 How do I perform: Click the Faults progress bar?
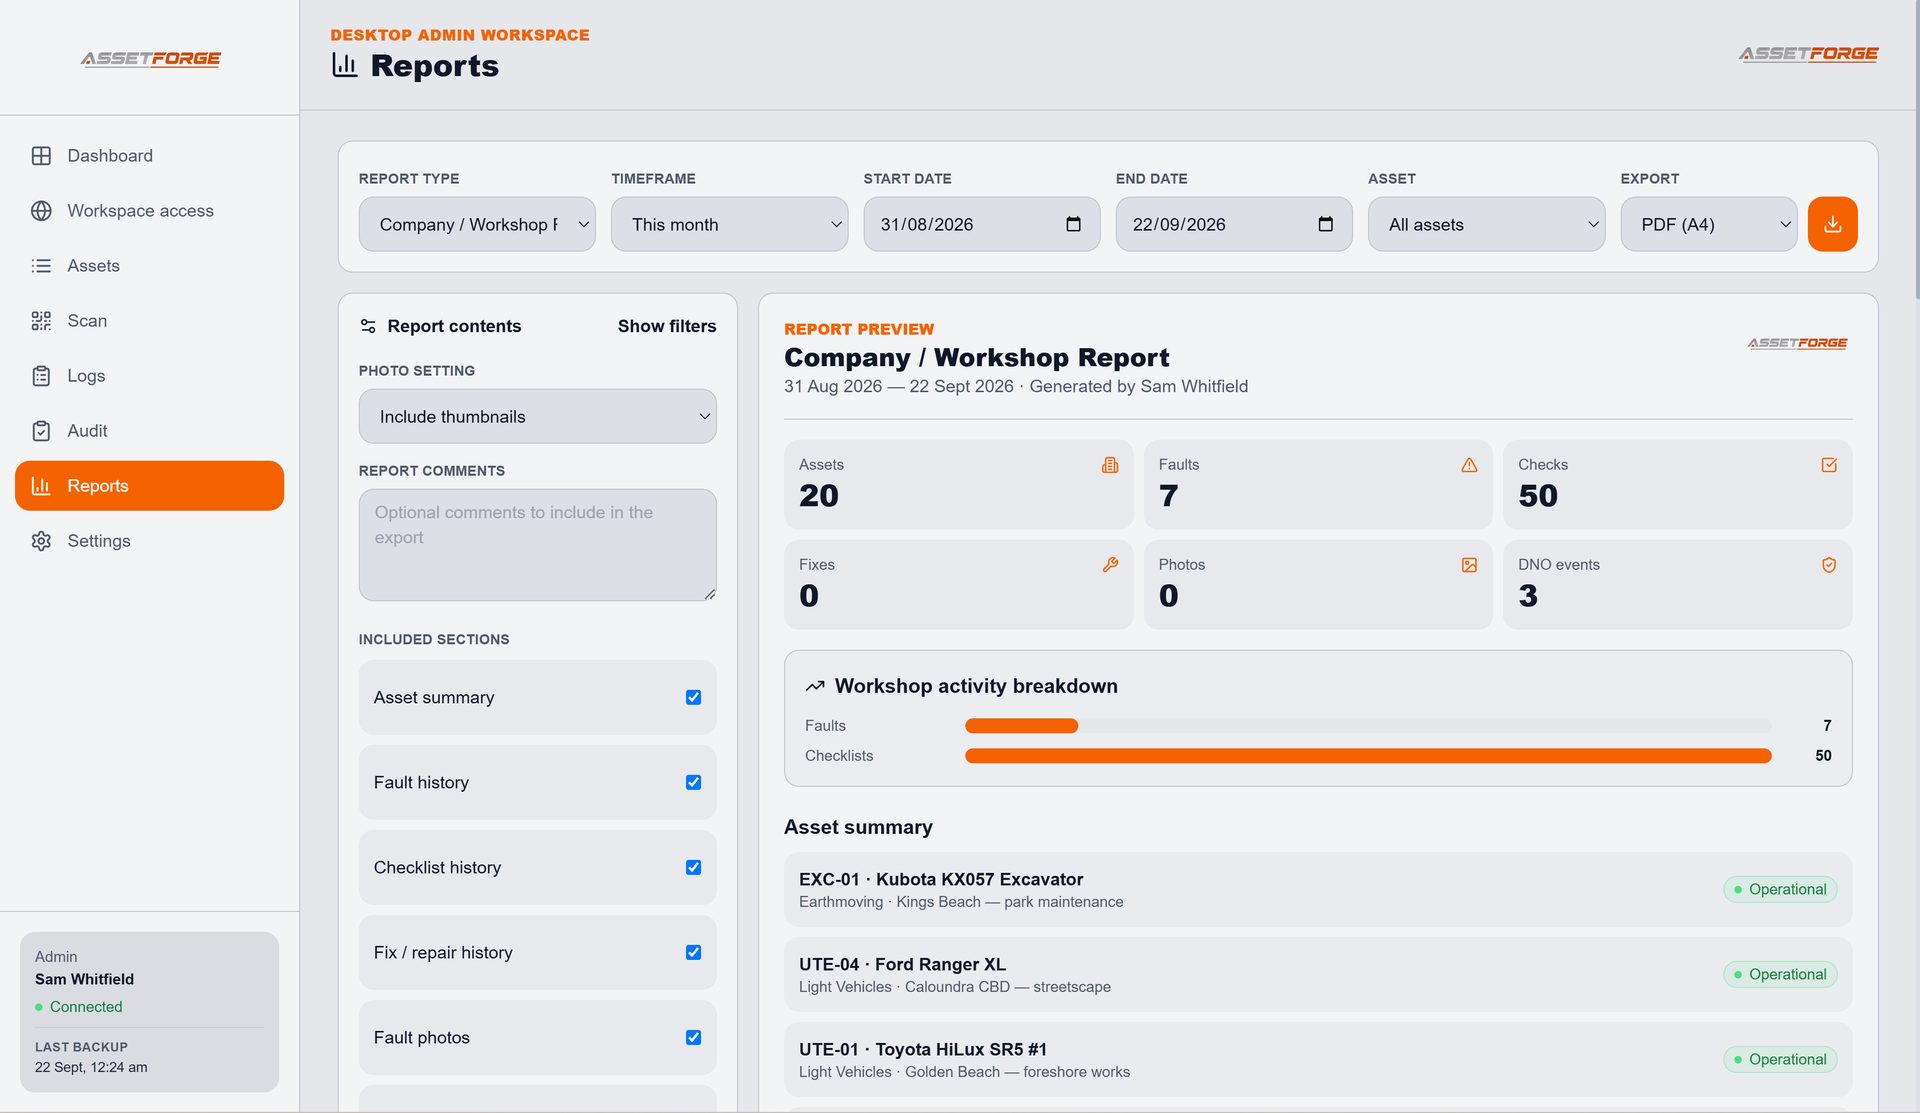click(1368, 726)
